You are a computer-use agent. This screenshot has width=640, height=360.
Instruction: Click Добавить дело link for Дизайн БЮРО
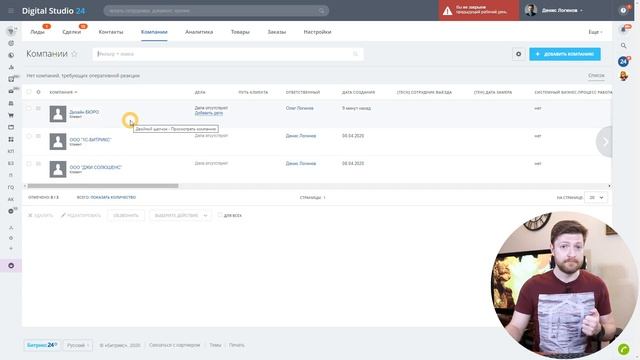[x=209, y=113]
